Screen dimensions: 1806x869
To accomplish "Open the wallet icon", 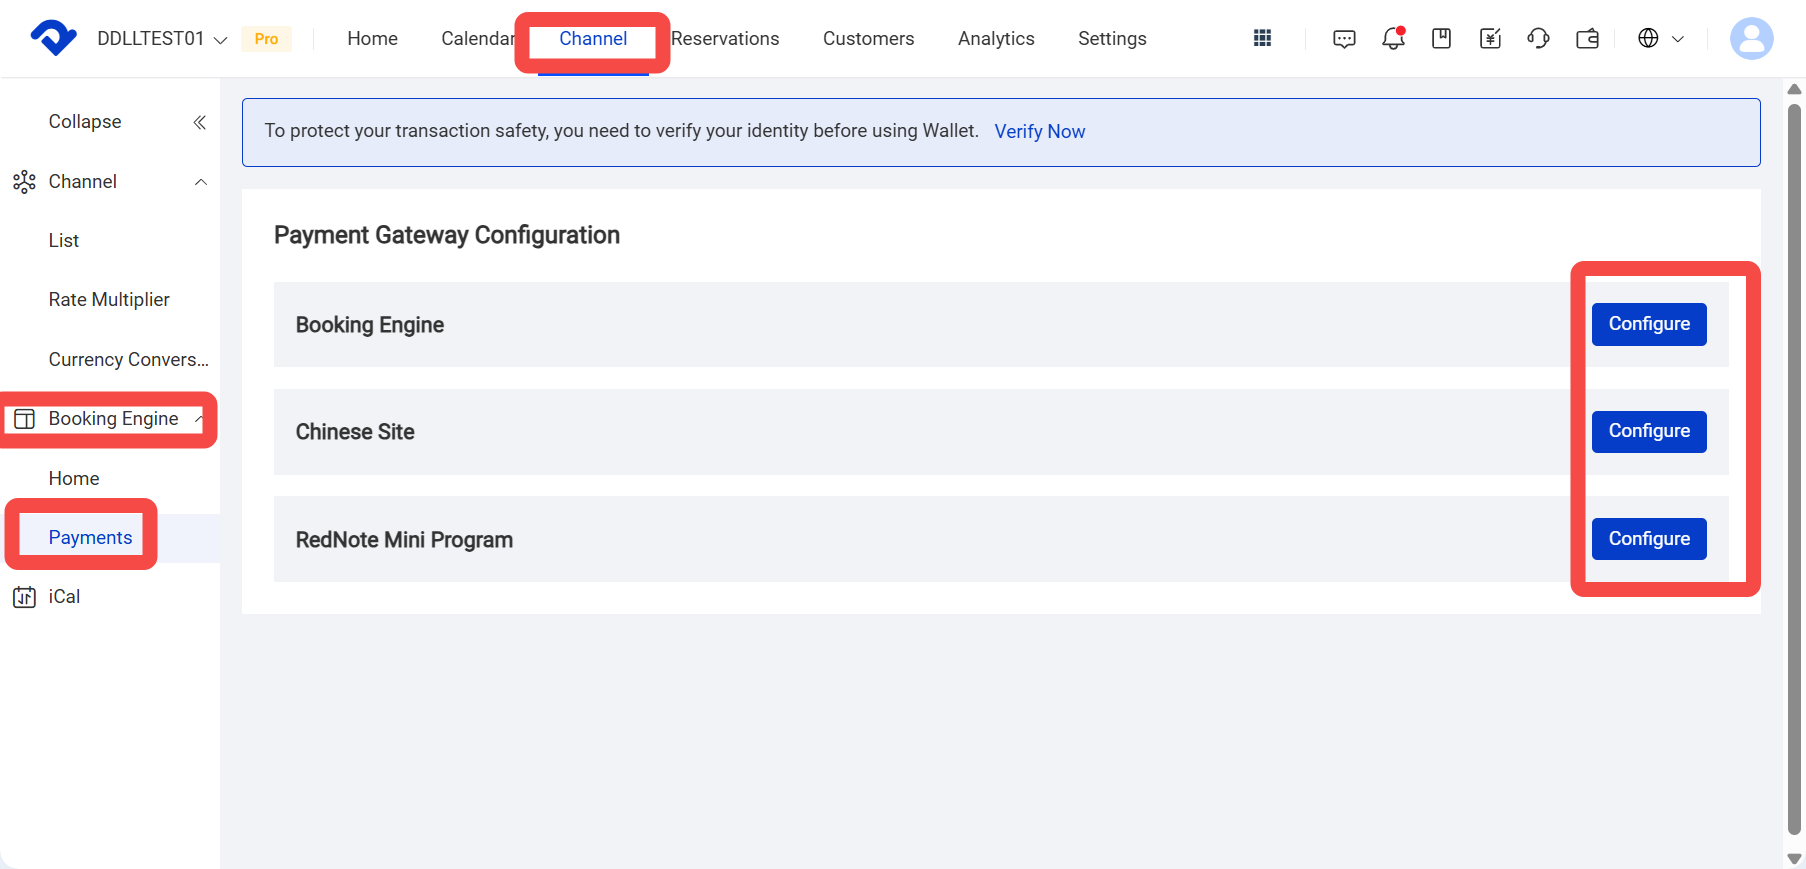I will [1587, 39].
